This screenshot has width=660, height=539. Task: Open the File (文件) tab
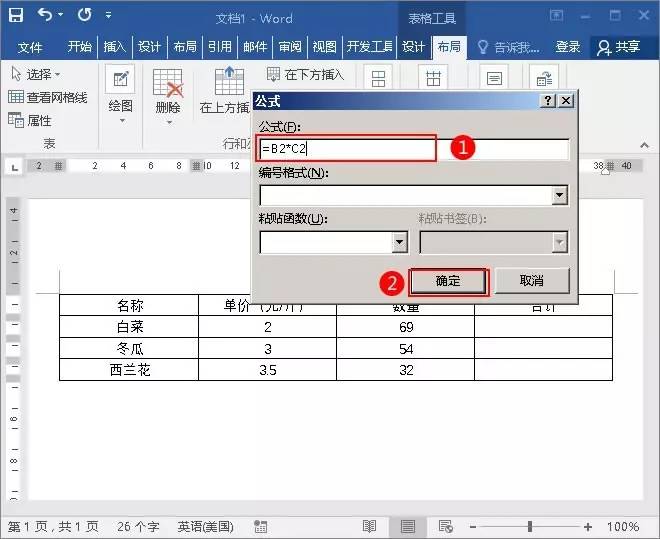pos(30,47)
